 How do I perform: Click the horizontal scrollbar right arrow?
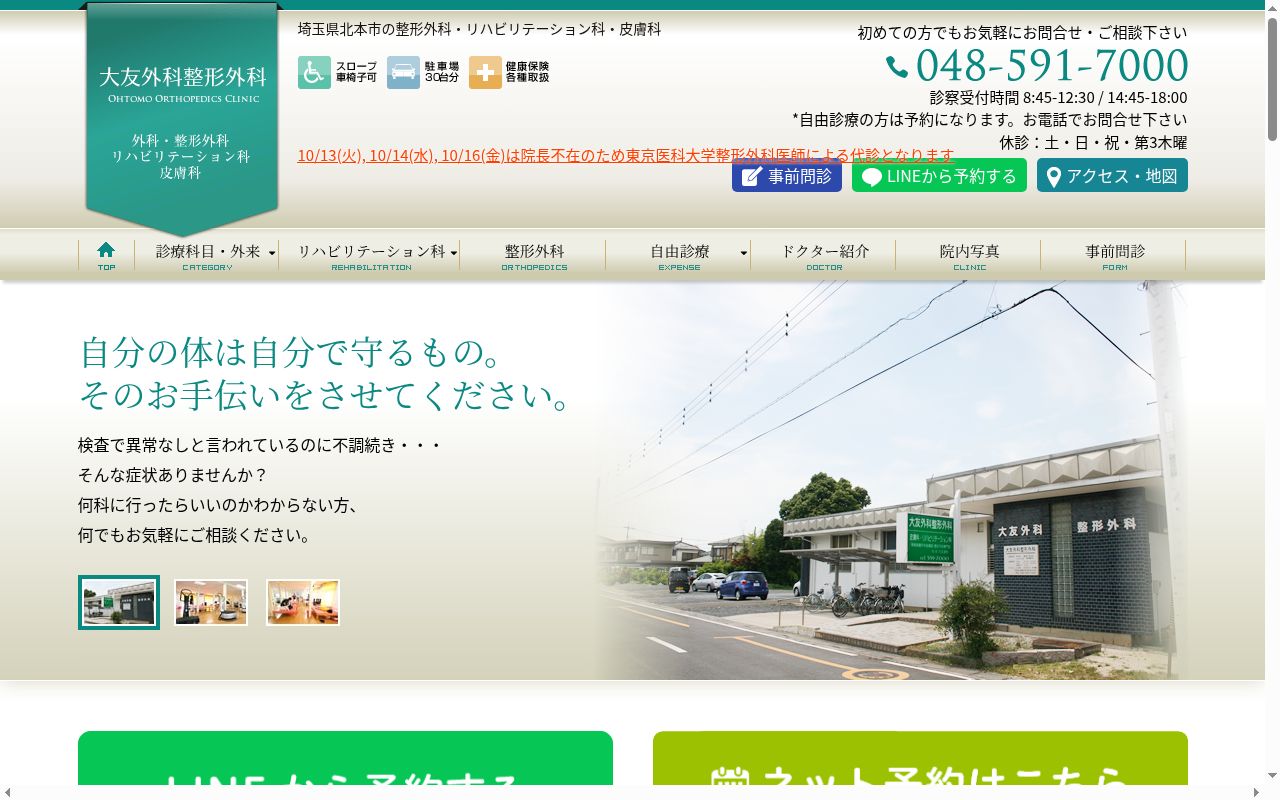click(x=1258, y=792)
